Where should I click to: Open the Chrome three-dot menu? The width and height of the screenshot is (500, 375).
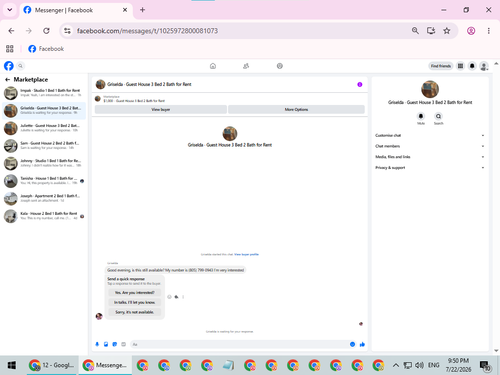click(489, 31)
